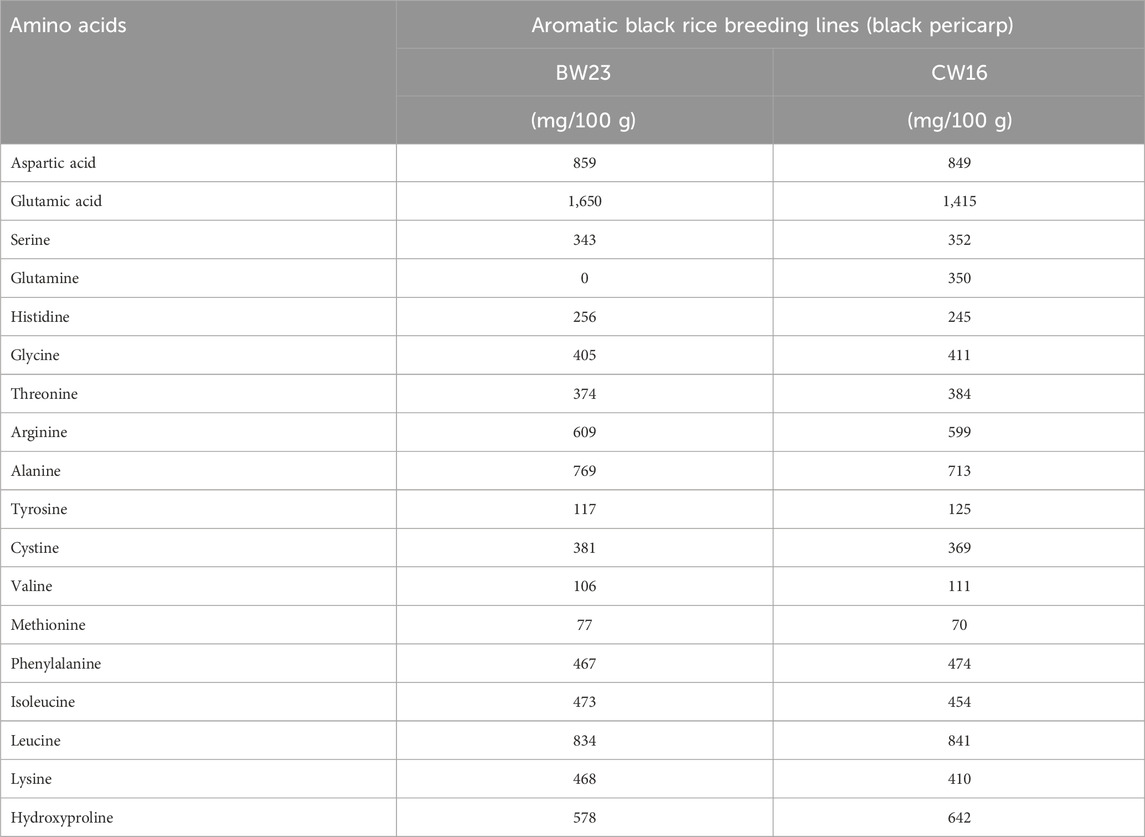Click the "Amino acids" column header
Viewport: 1145px width, 837px height.
(x=68, y=26)
